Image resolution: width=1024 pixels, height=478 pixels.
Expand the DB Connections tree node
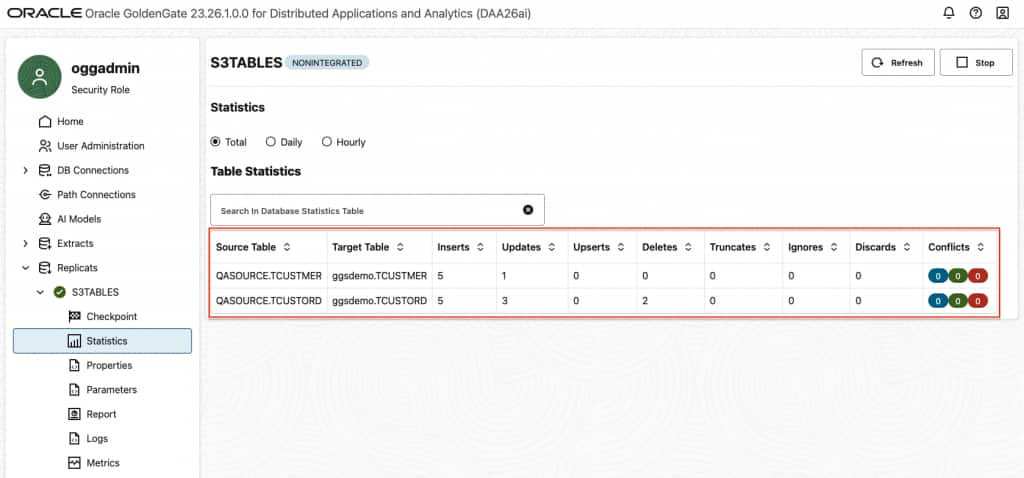pyautogui.click(x=25, y=170)
